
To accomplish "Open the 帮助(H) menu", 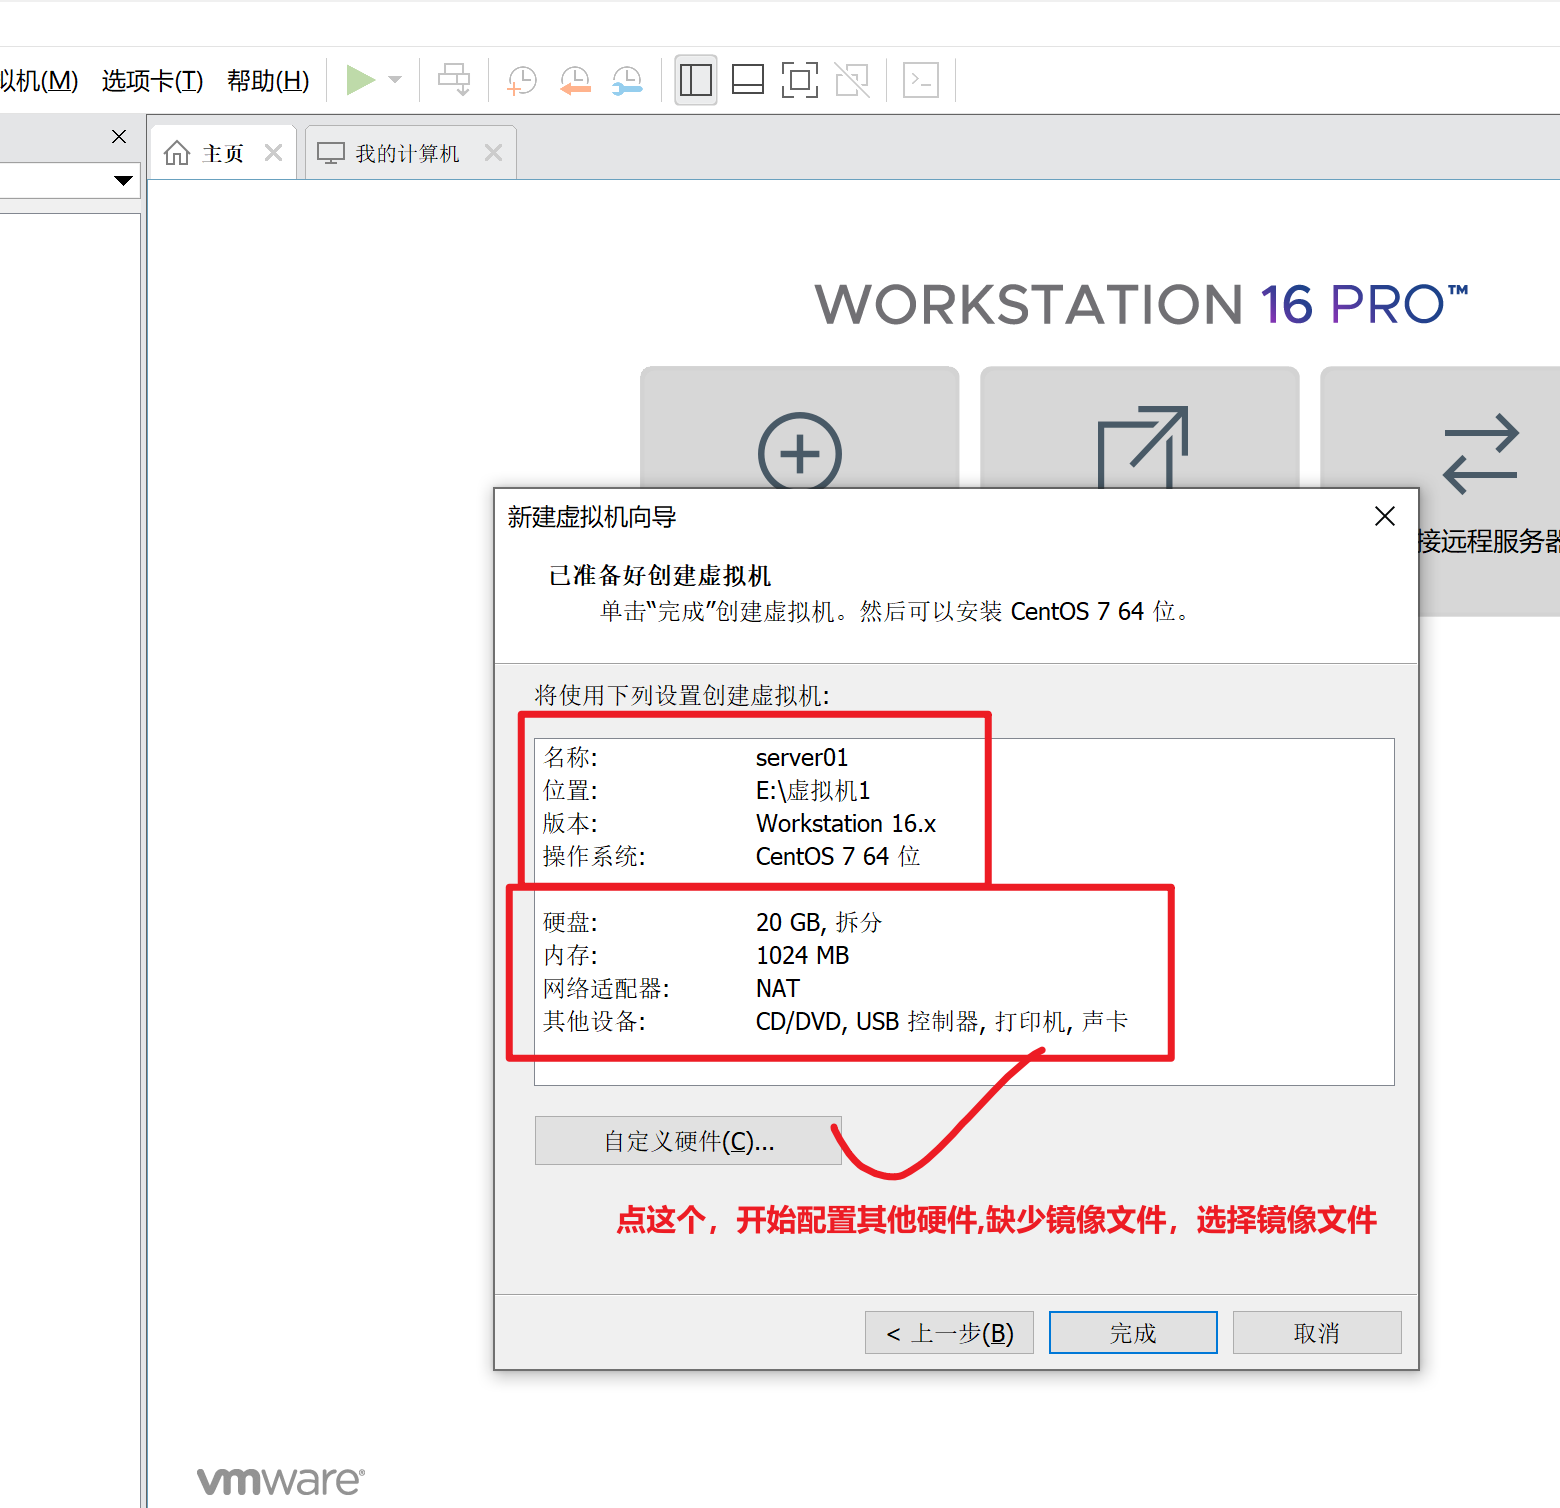I will 268,80.
